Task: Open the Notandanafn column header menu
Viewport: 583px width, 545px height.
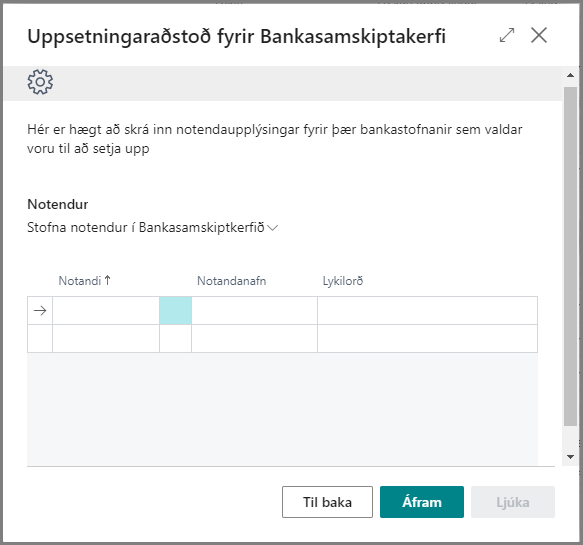Action: [x=232, y=281]
